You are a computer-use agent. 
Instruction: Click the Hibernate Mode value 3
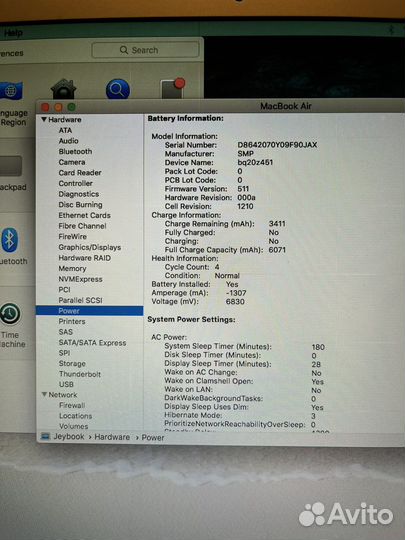pos(313,416)
